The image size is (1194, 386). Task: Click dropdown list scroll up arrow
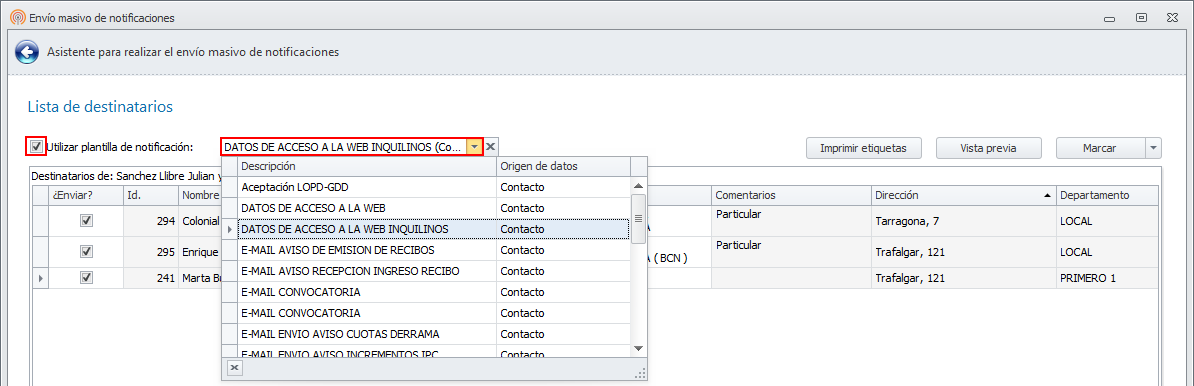tap(639, 185)
